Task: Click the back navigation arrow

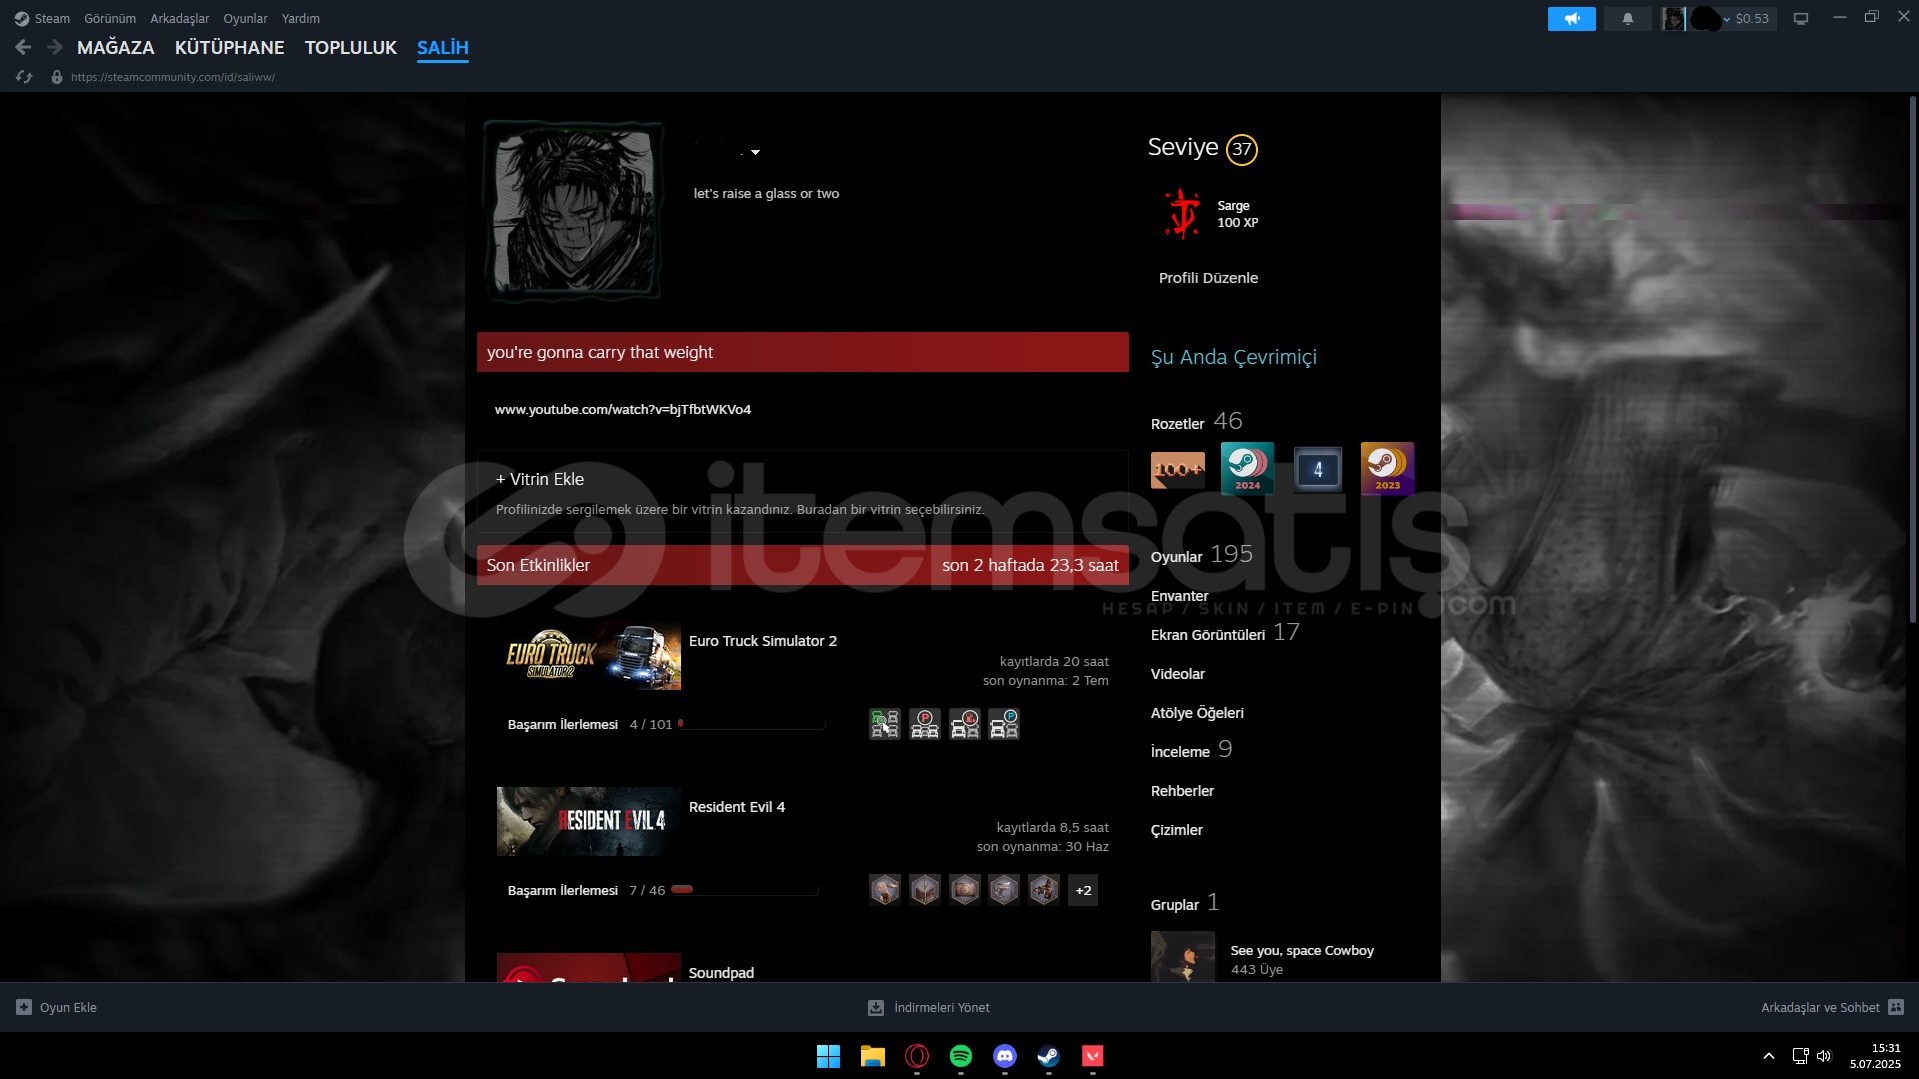Action: [x=23, y=47]
